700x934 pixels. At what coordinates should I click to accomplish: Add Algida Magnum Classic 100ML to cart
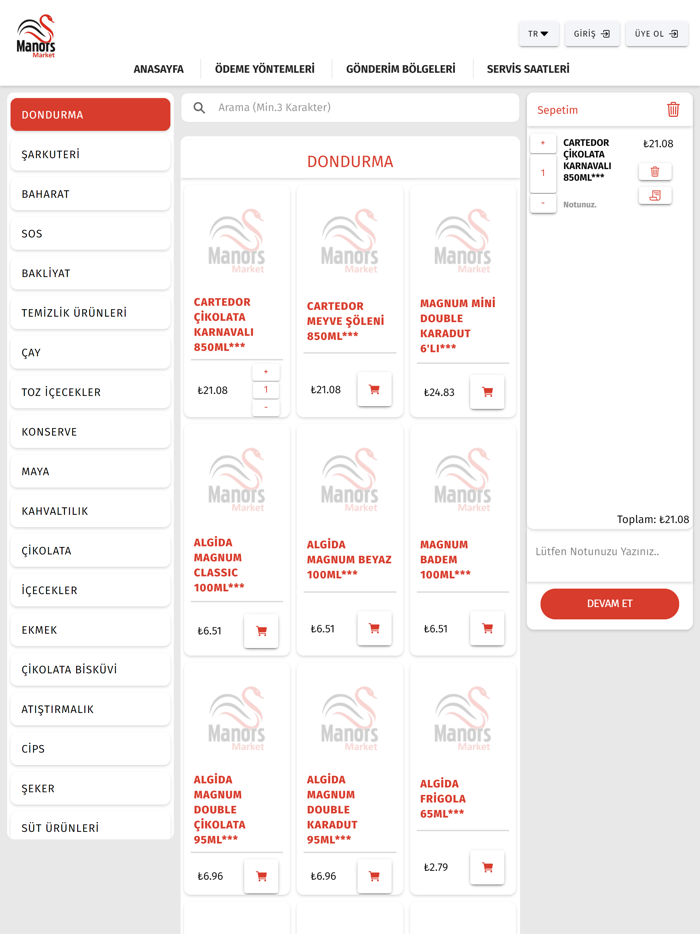click(261, 631)
